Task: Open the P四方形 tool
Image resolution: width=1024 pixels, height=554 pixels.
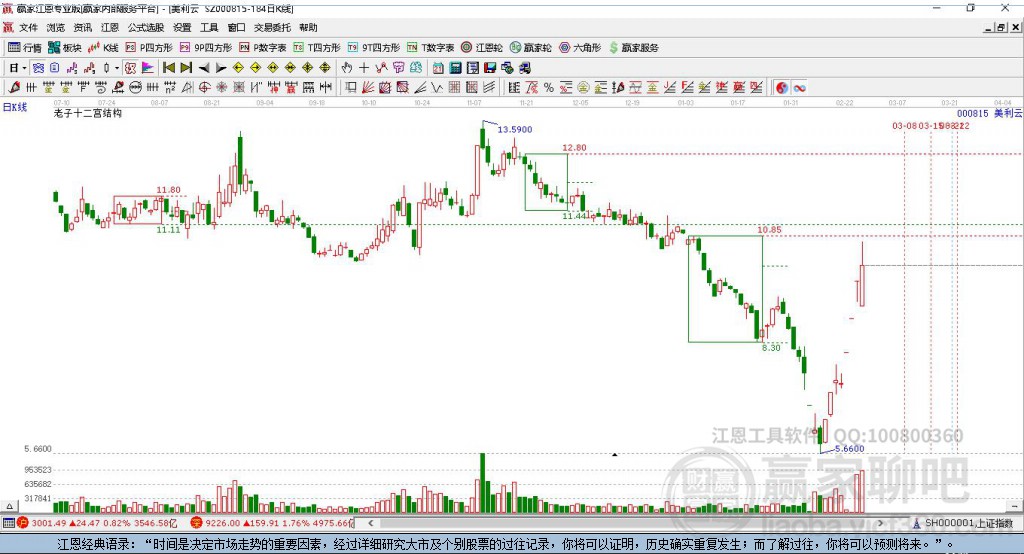Action: coord(149,48)
